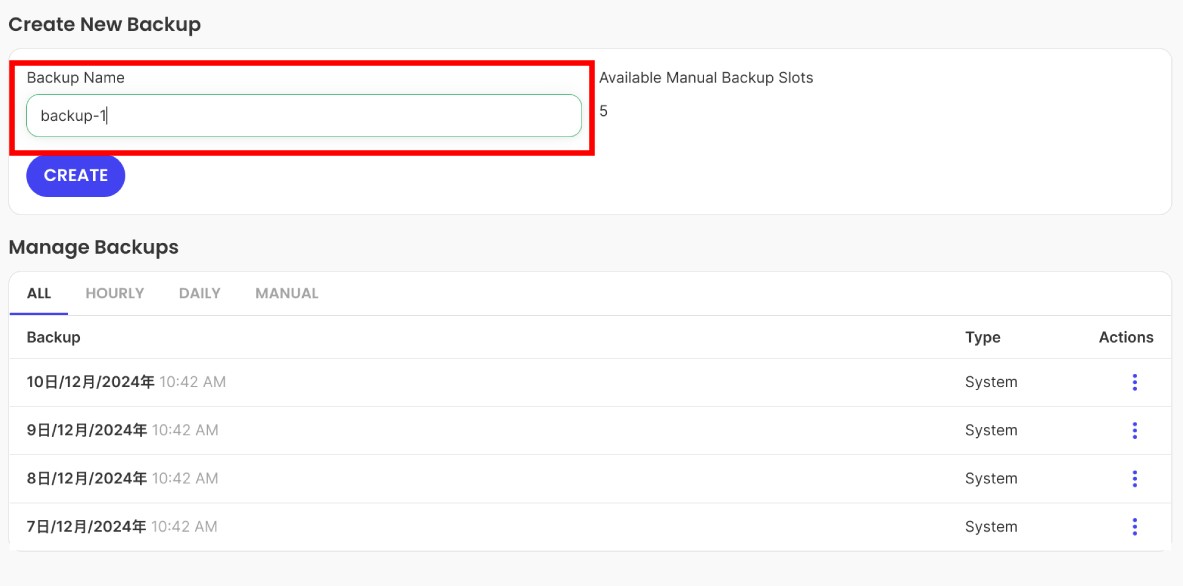
Task: Click the Backup column header
Action: (x=54, y=337)
